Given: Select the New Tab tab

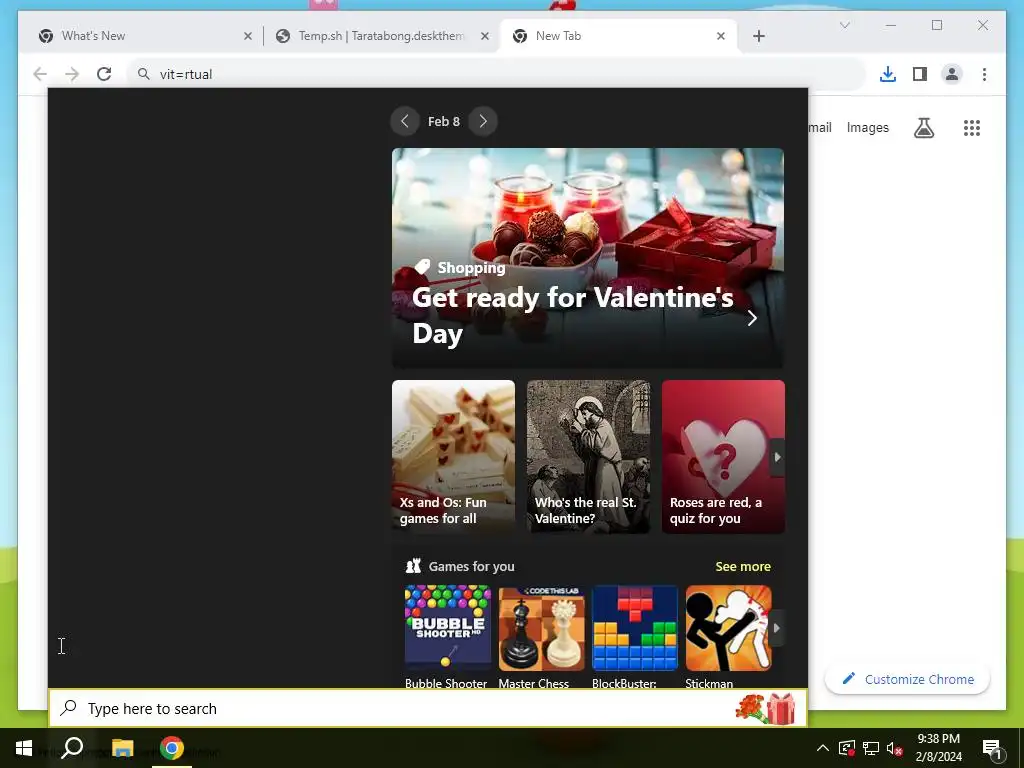Looking at the screenshot, I should coord(618,36).
